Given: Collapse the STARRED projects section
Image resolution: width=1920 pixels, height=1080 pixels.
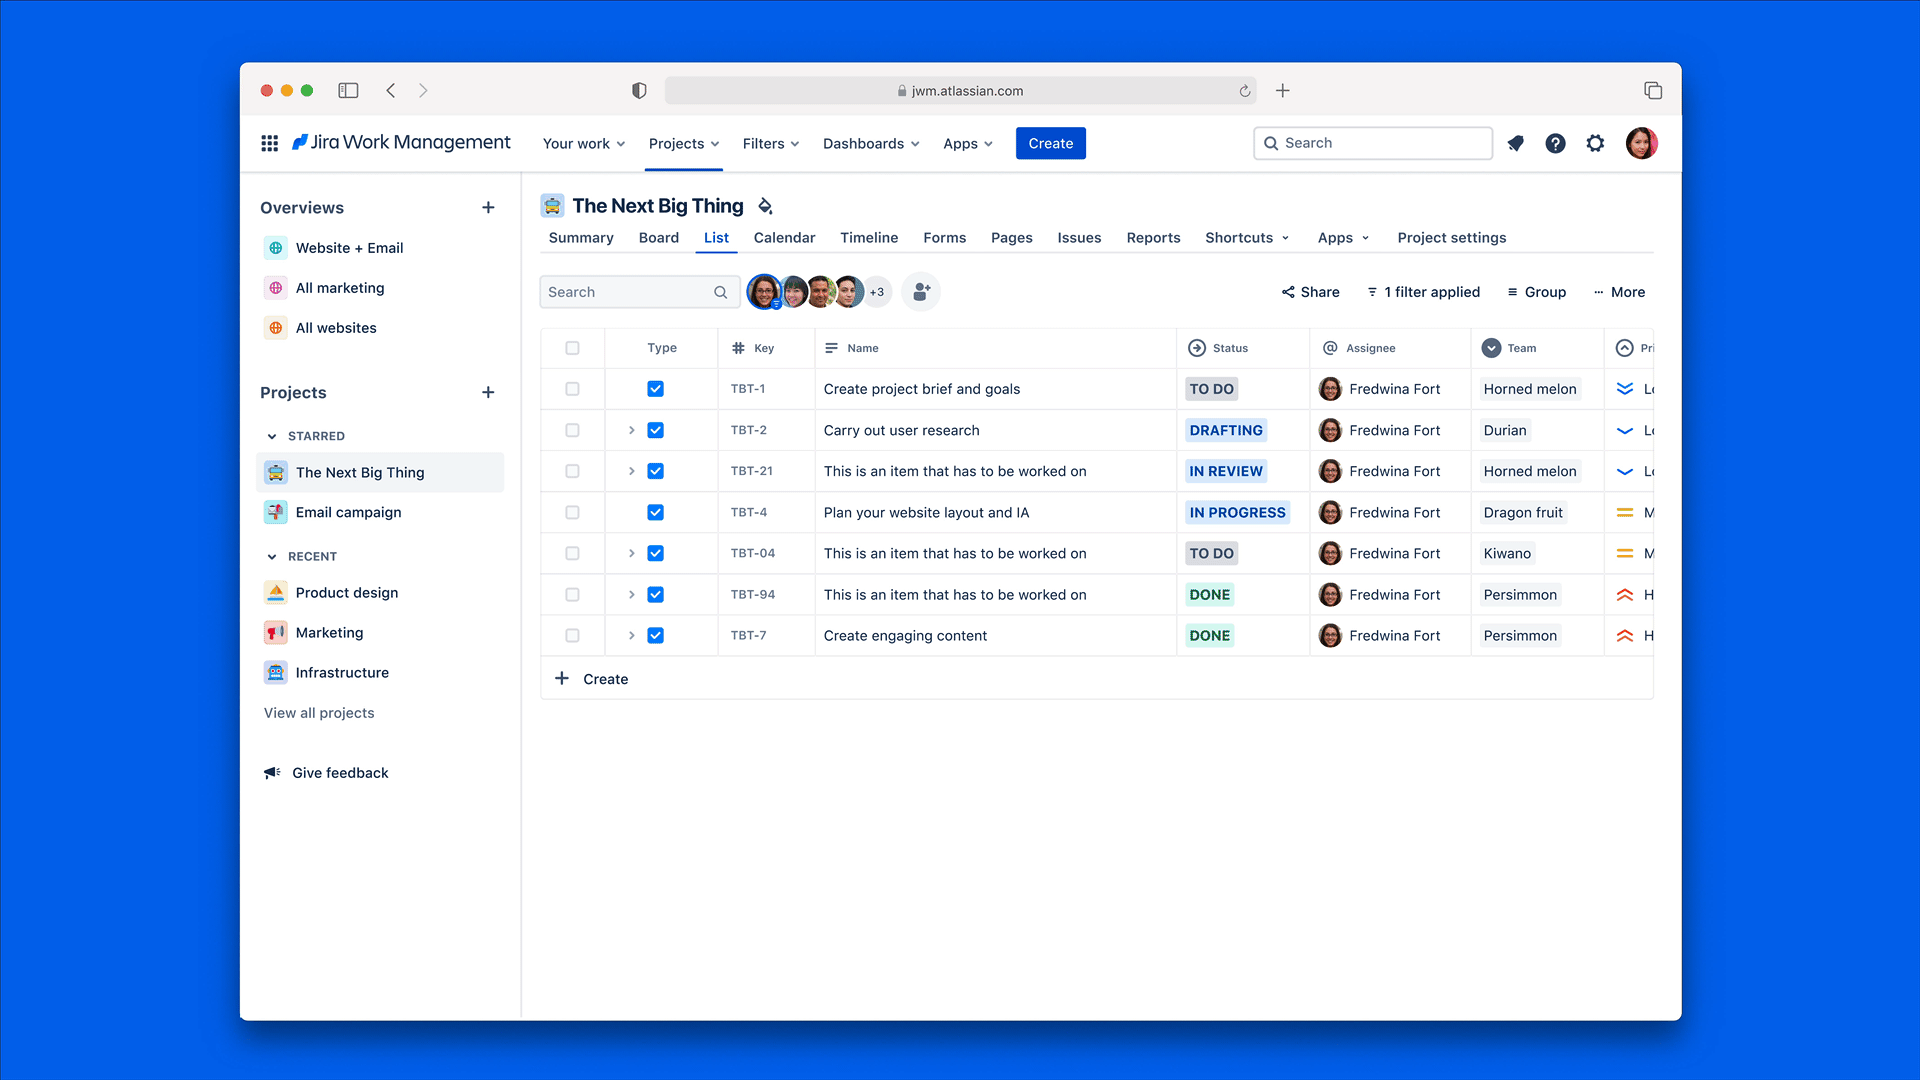Looking at the screenshot, I should (272, 436).
